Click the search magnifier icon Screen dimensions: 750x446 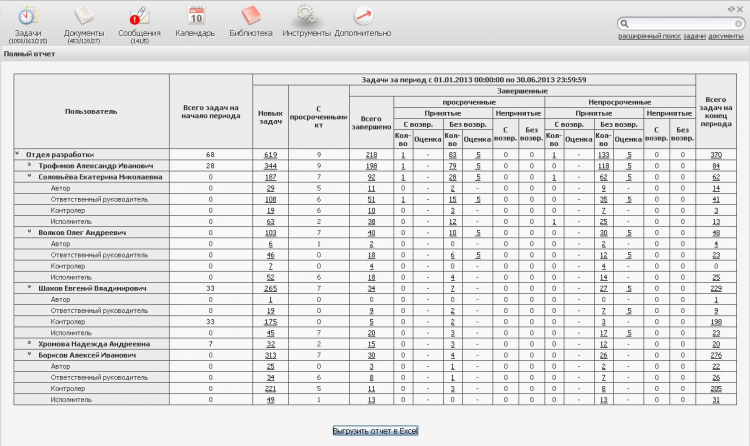tap(624, 23)
